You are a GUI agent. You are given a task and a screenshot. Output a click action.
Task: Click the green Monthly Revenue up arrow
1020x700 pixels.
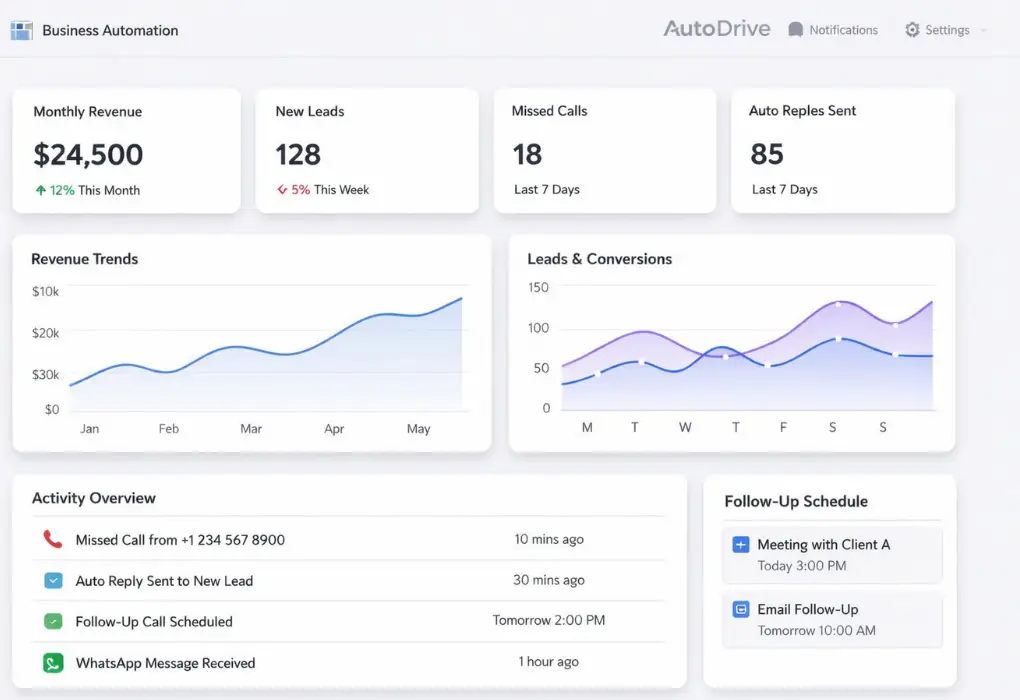[x=41, y=190]
